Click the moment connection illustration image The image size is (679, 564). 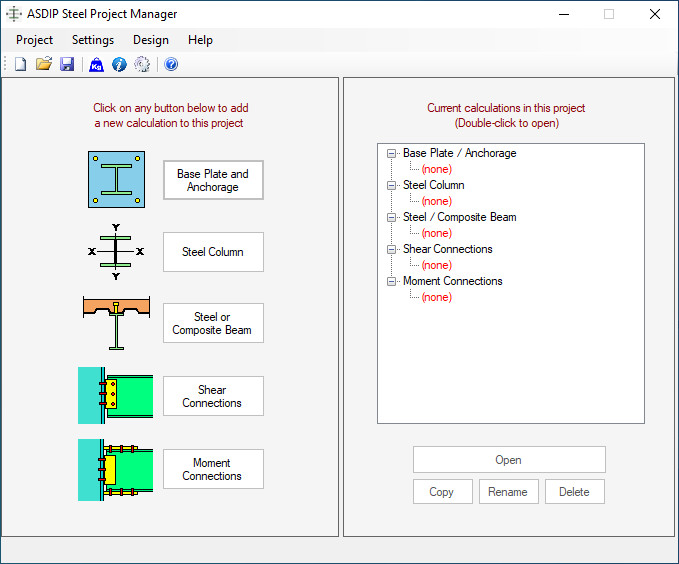[x=115, y=470]
